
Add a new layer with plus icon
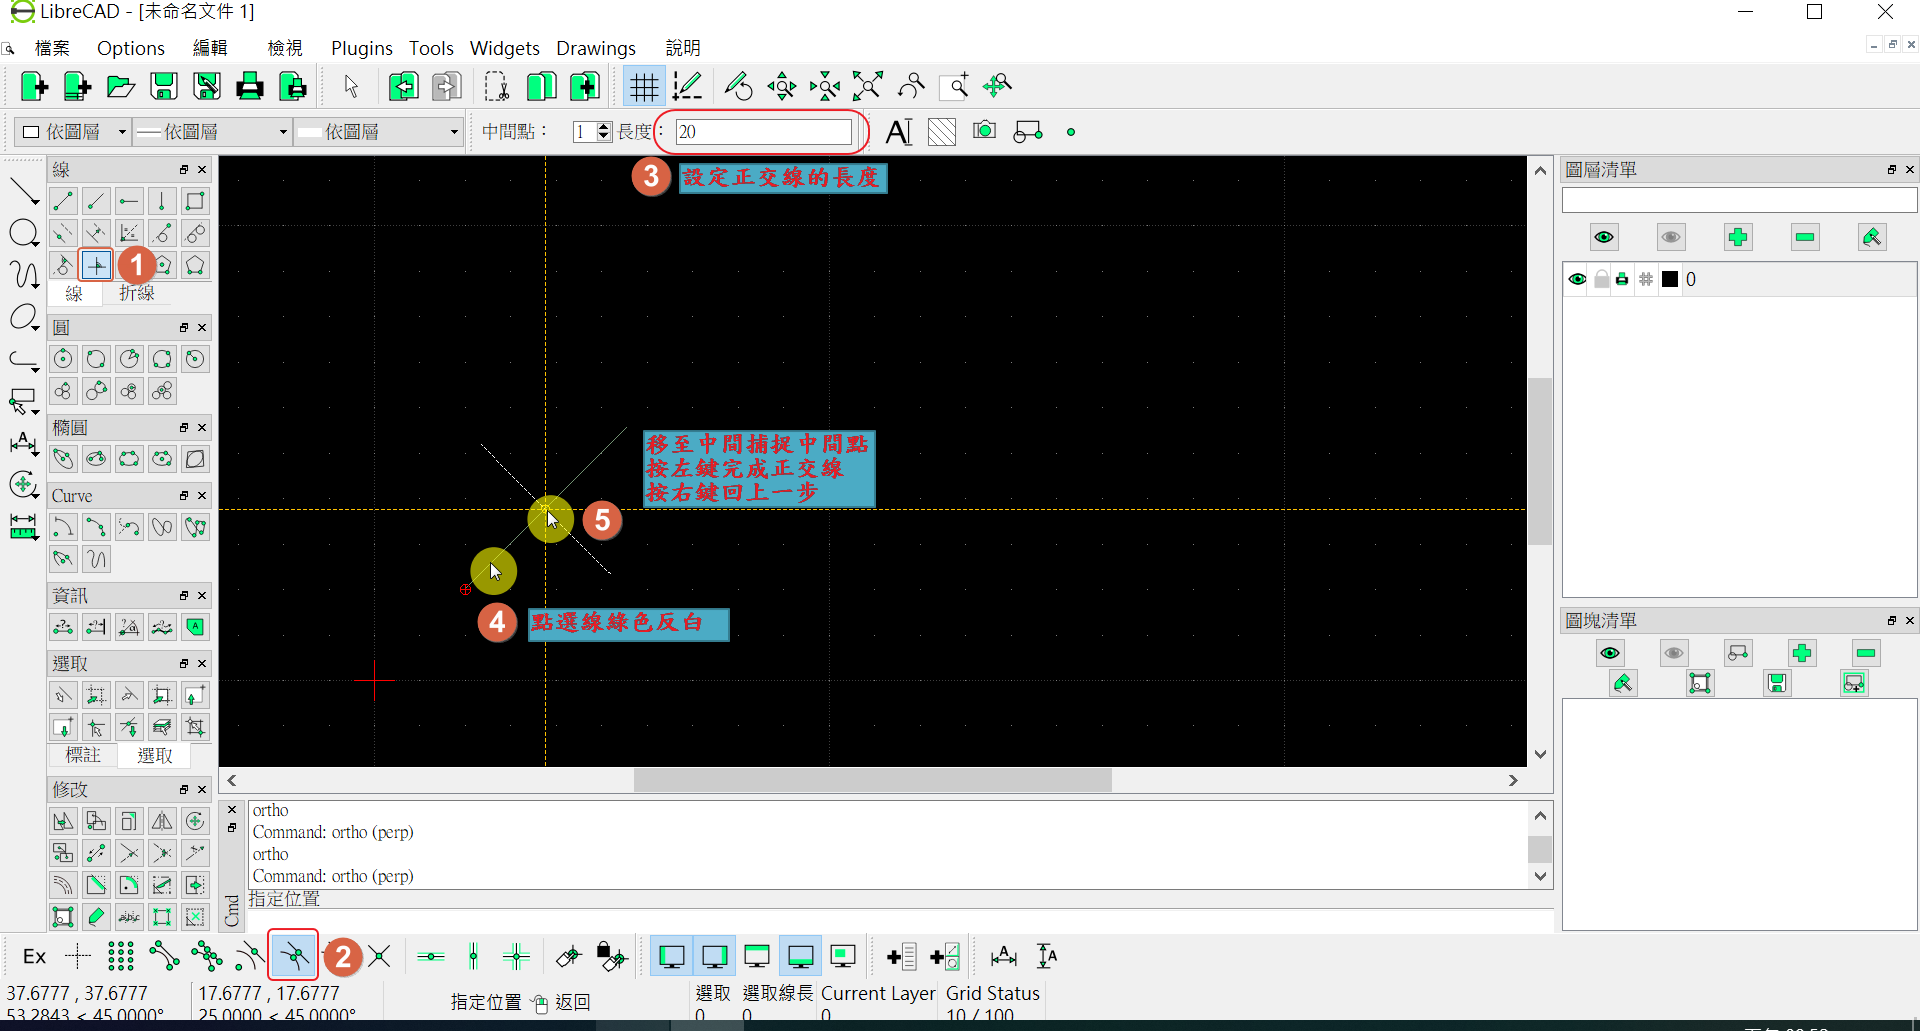pyautogui.click(x=1738, y=237)
